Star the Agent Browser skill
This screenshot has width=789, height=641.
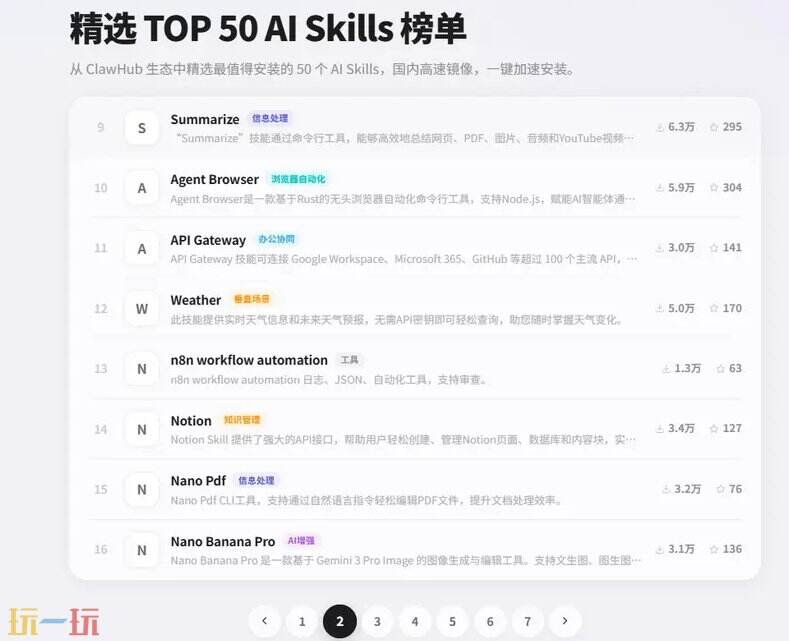pos(714,188)
